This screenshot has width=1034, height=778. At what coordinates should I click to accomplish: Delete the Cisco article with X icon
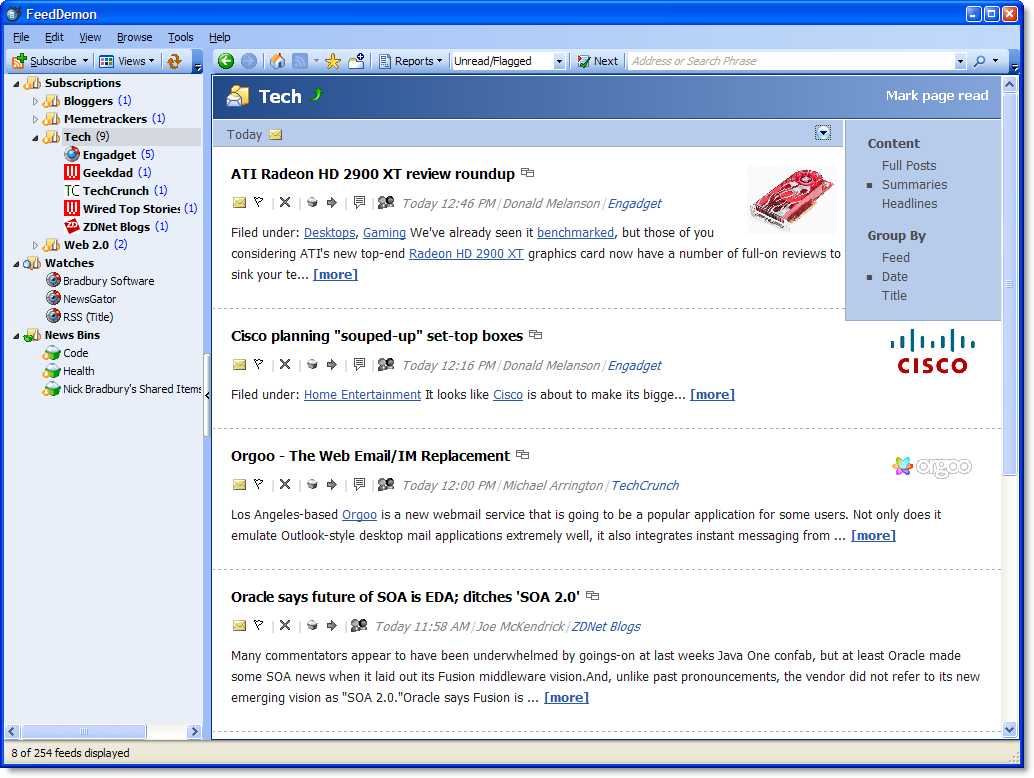tap(285, 365)
